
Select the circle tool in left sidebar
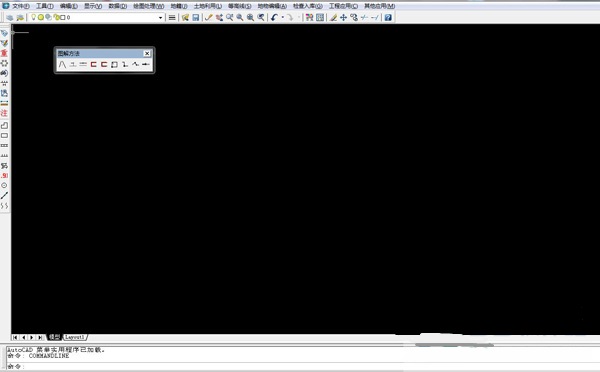[4, 185]
